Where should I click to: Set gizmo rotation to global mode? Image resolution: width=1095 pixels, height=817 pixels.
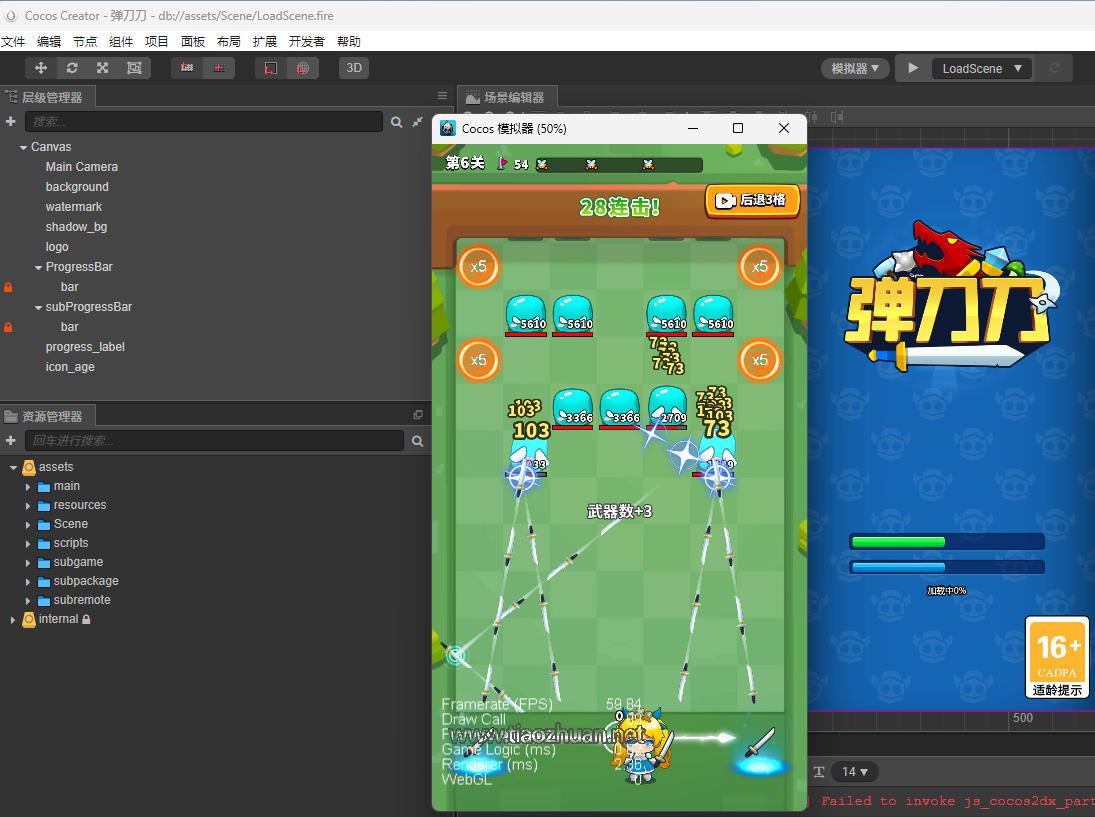302,68
